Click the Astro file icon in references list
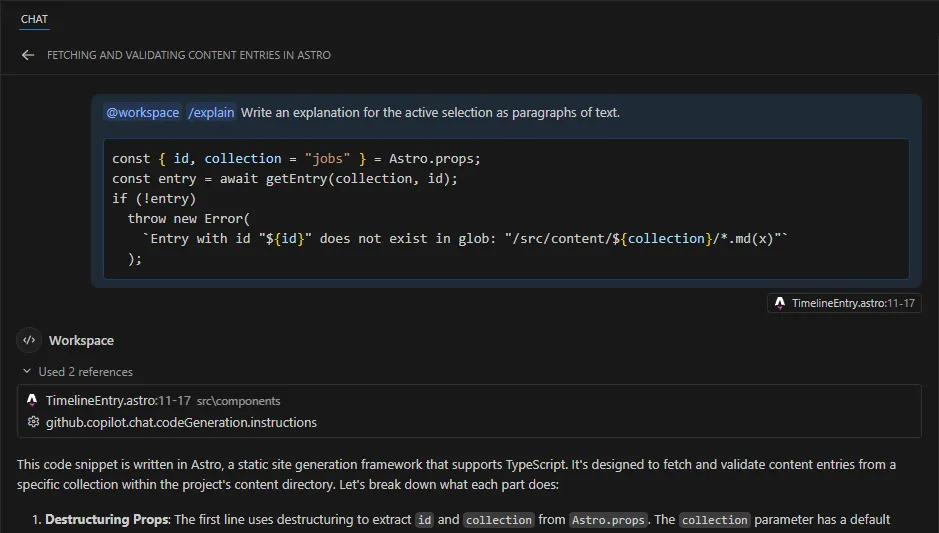This screenshot has height=533, width=939. 32,400
